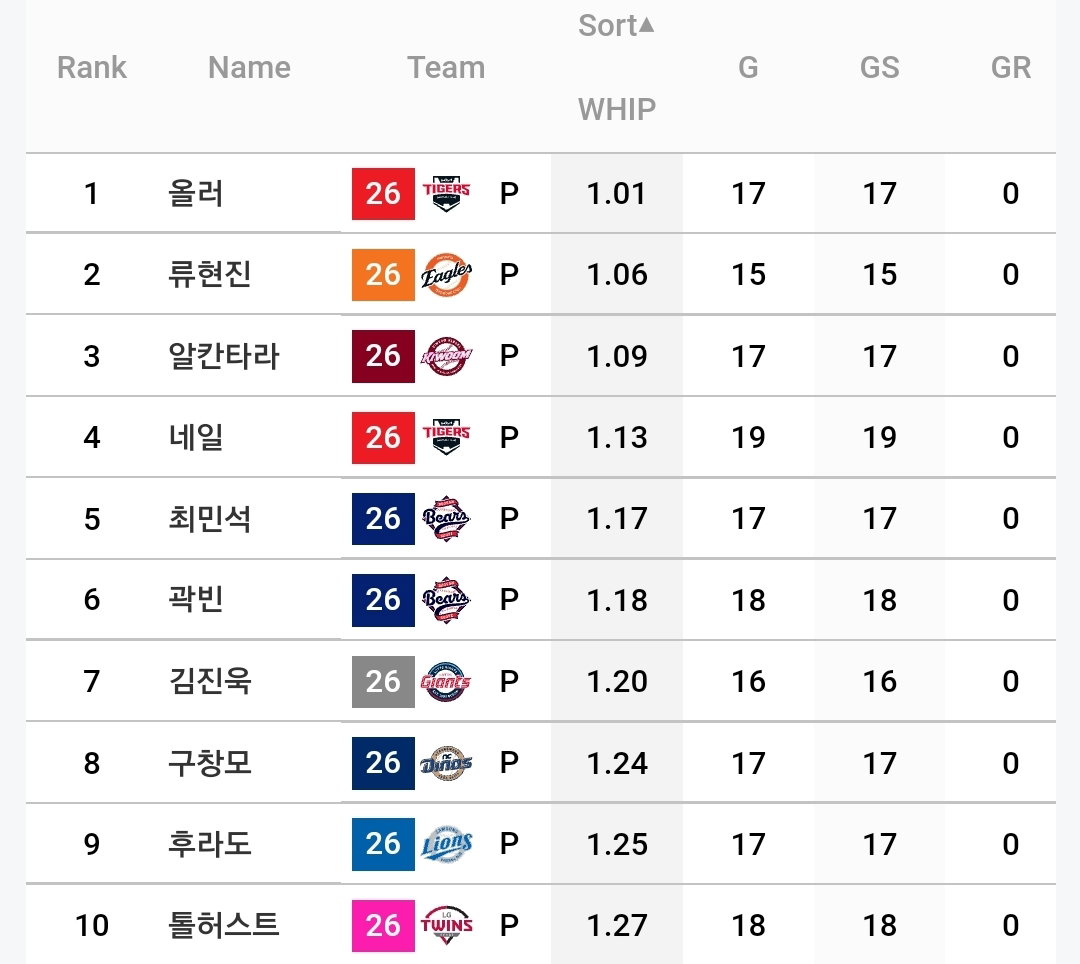Click the Giants team logo
This screenshot has width=1080, height=964.
(x=446, y=681)
